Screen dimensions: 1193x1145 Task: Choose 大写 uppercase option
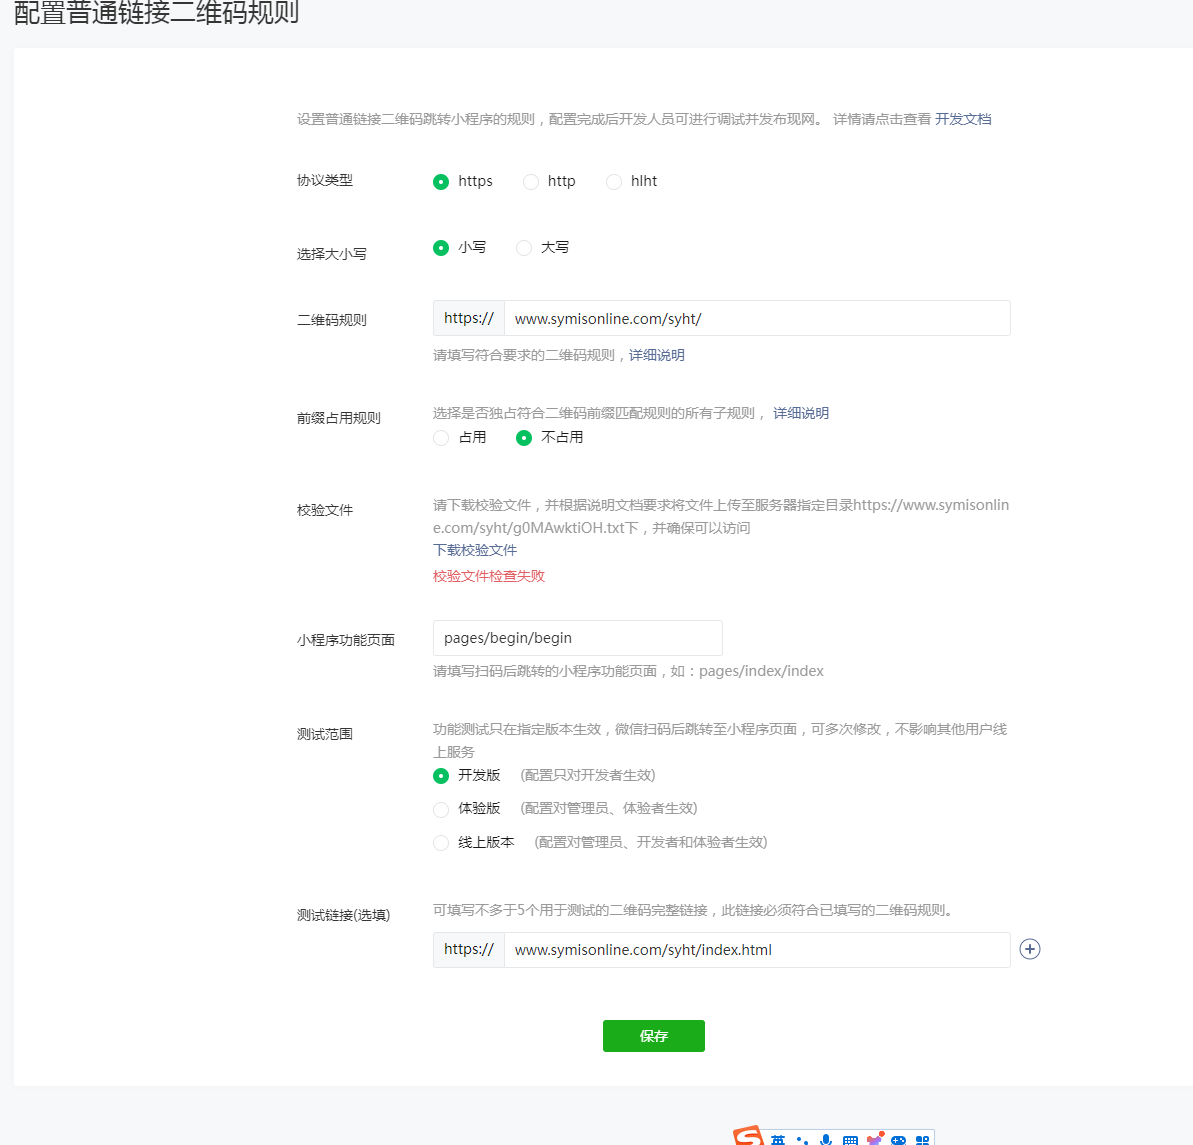click(523, 248)
